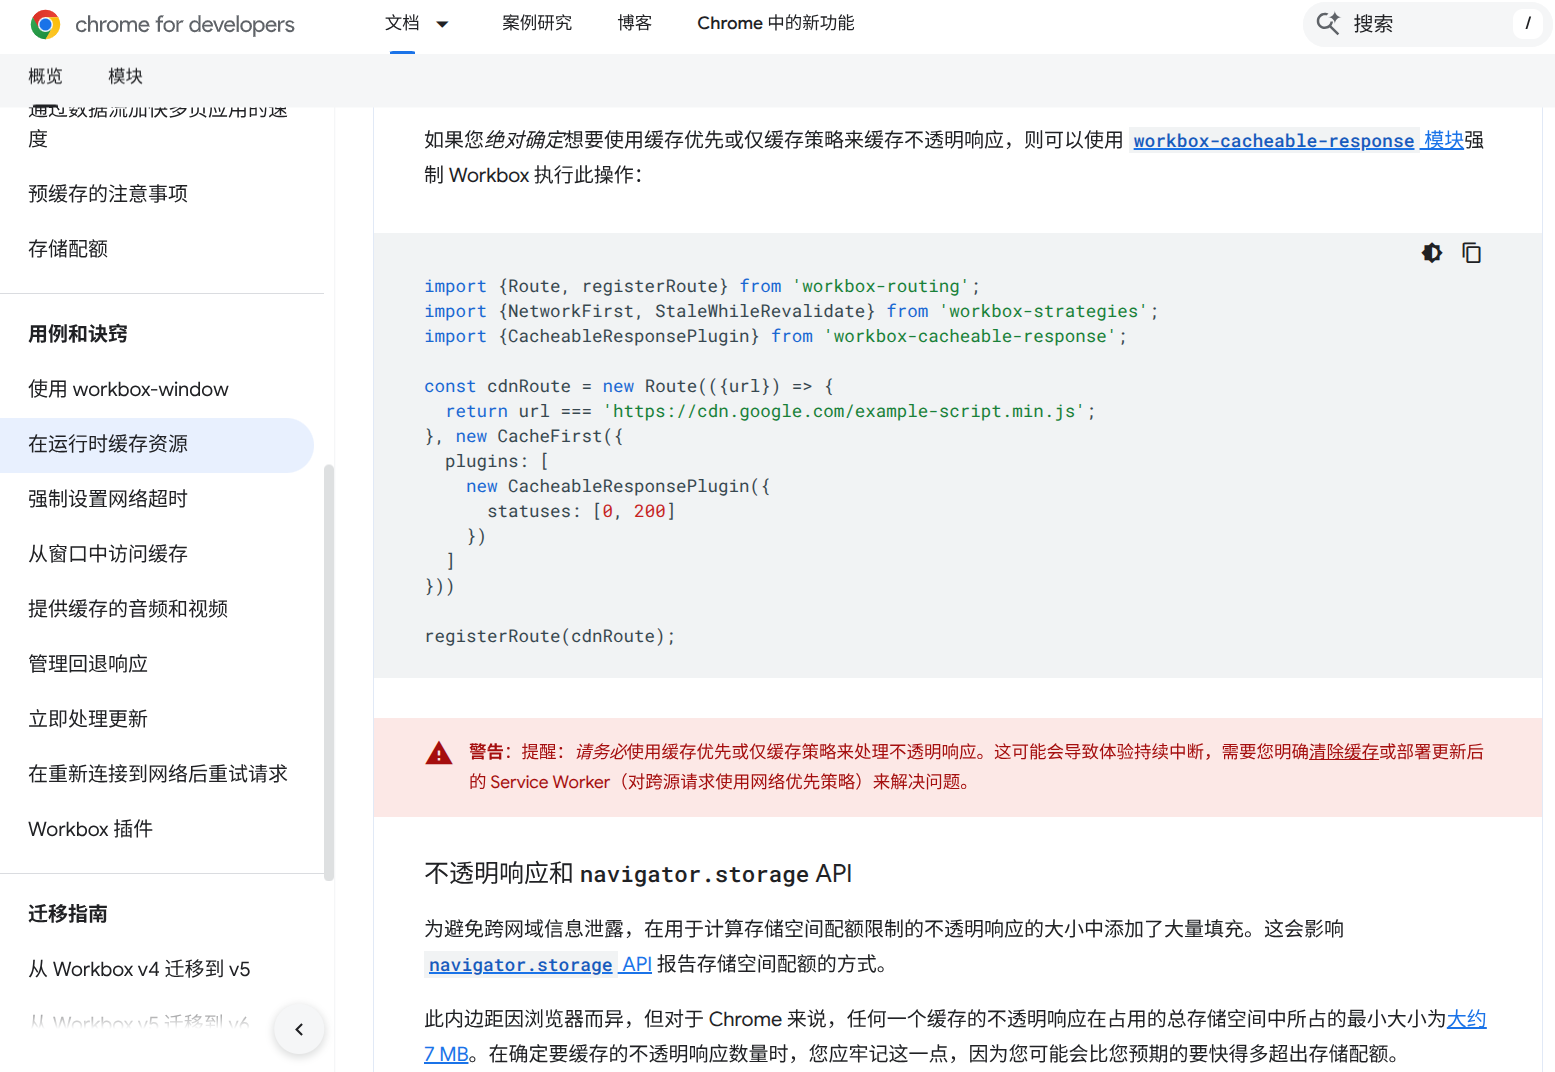Open 使用 workbox-window sidebar item
The height and width of the screenshot is (1072, 1555).
click(x=128, y=389)
